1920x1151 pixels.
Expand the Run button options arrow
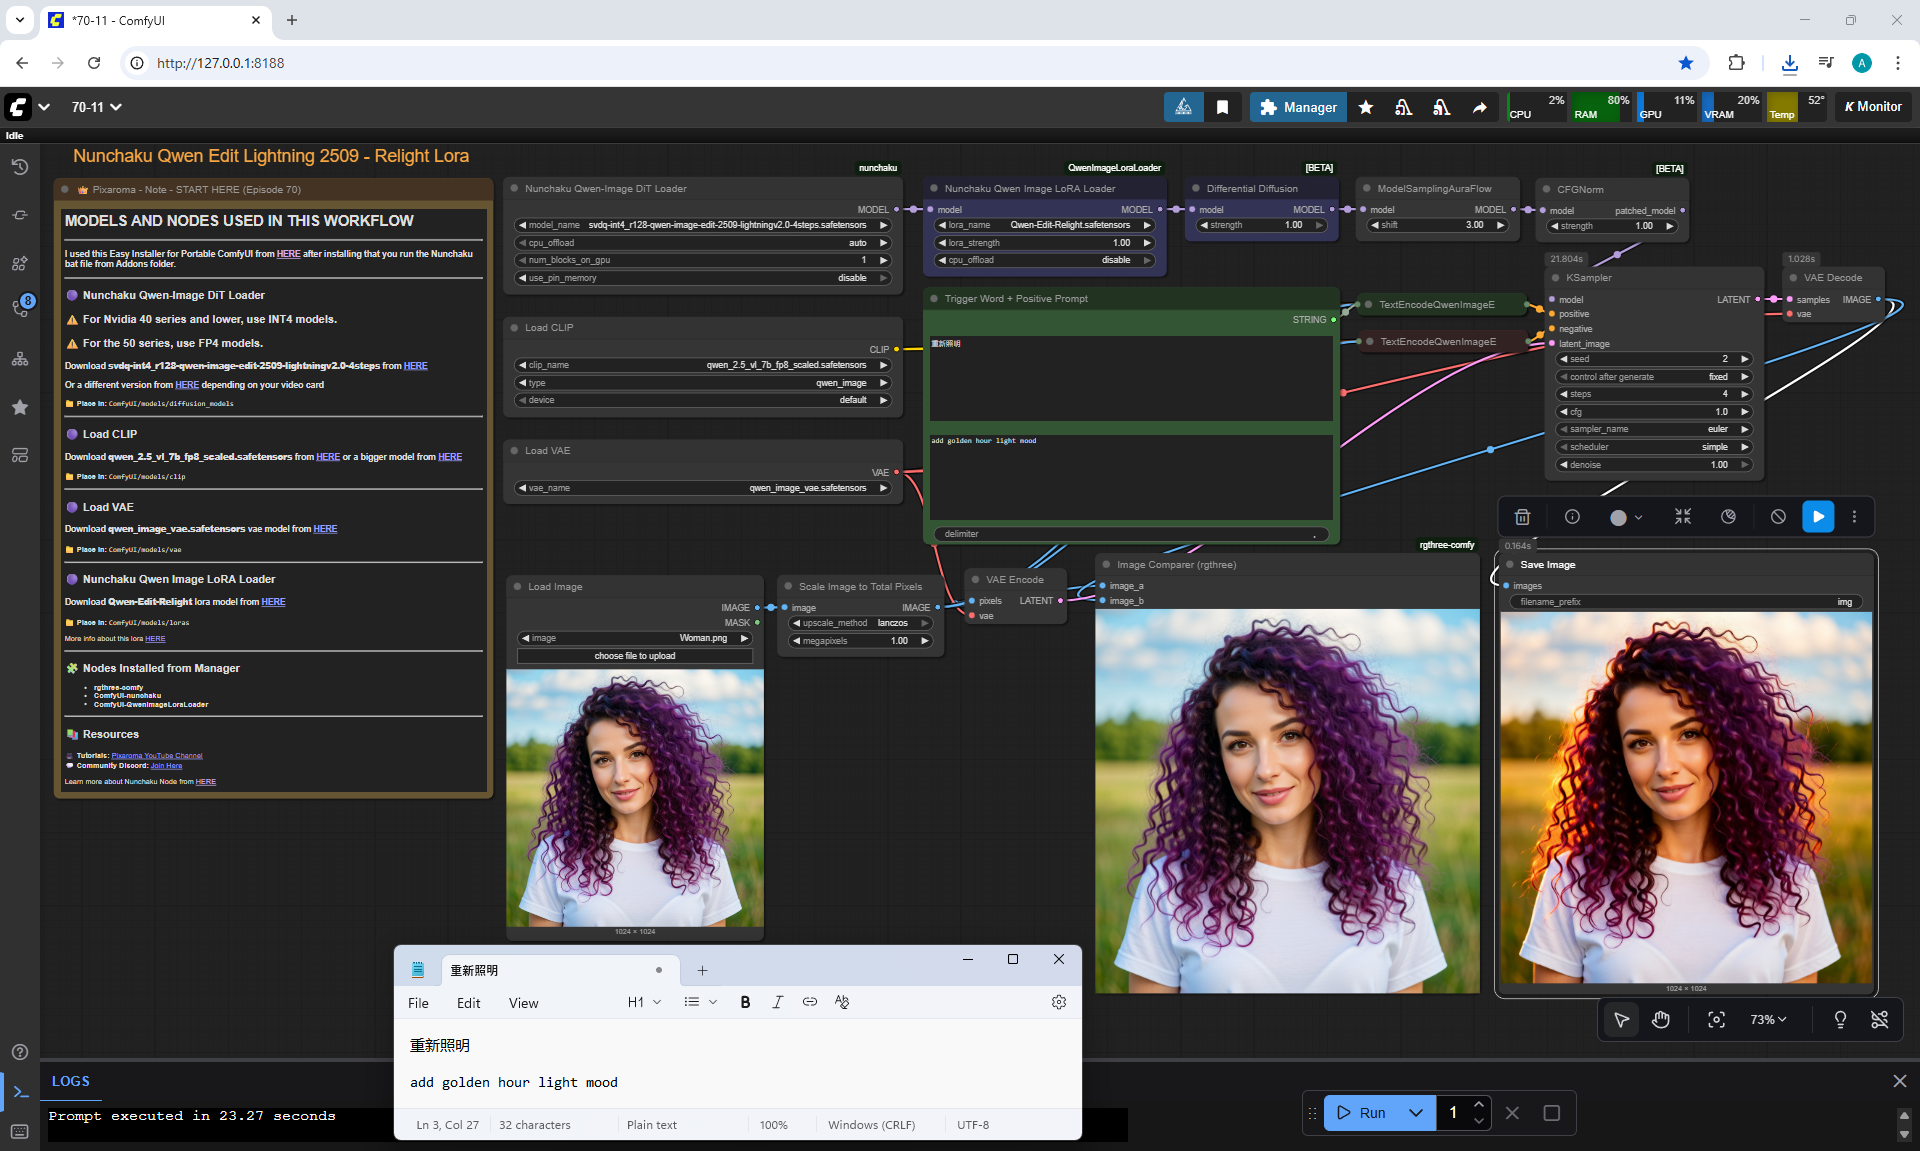(1415, 1113)
